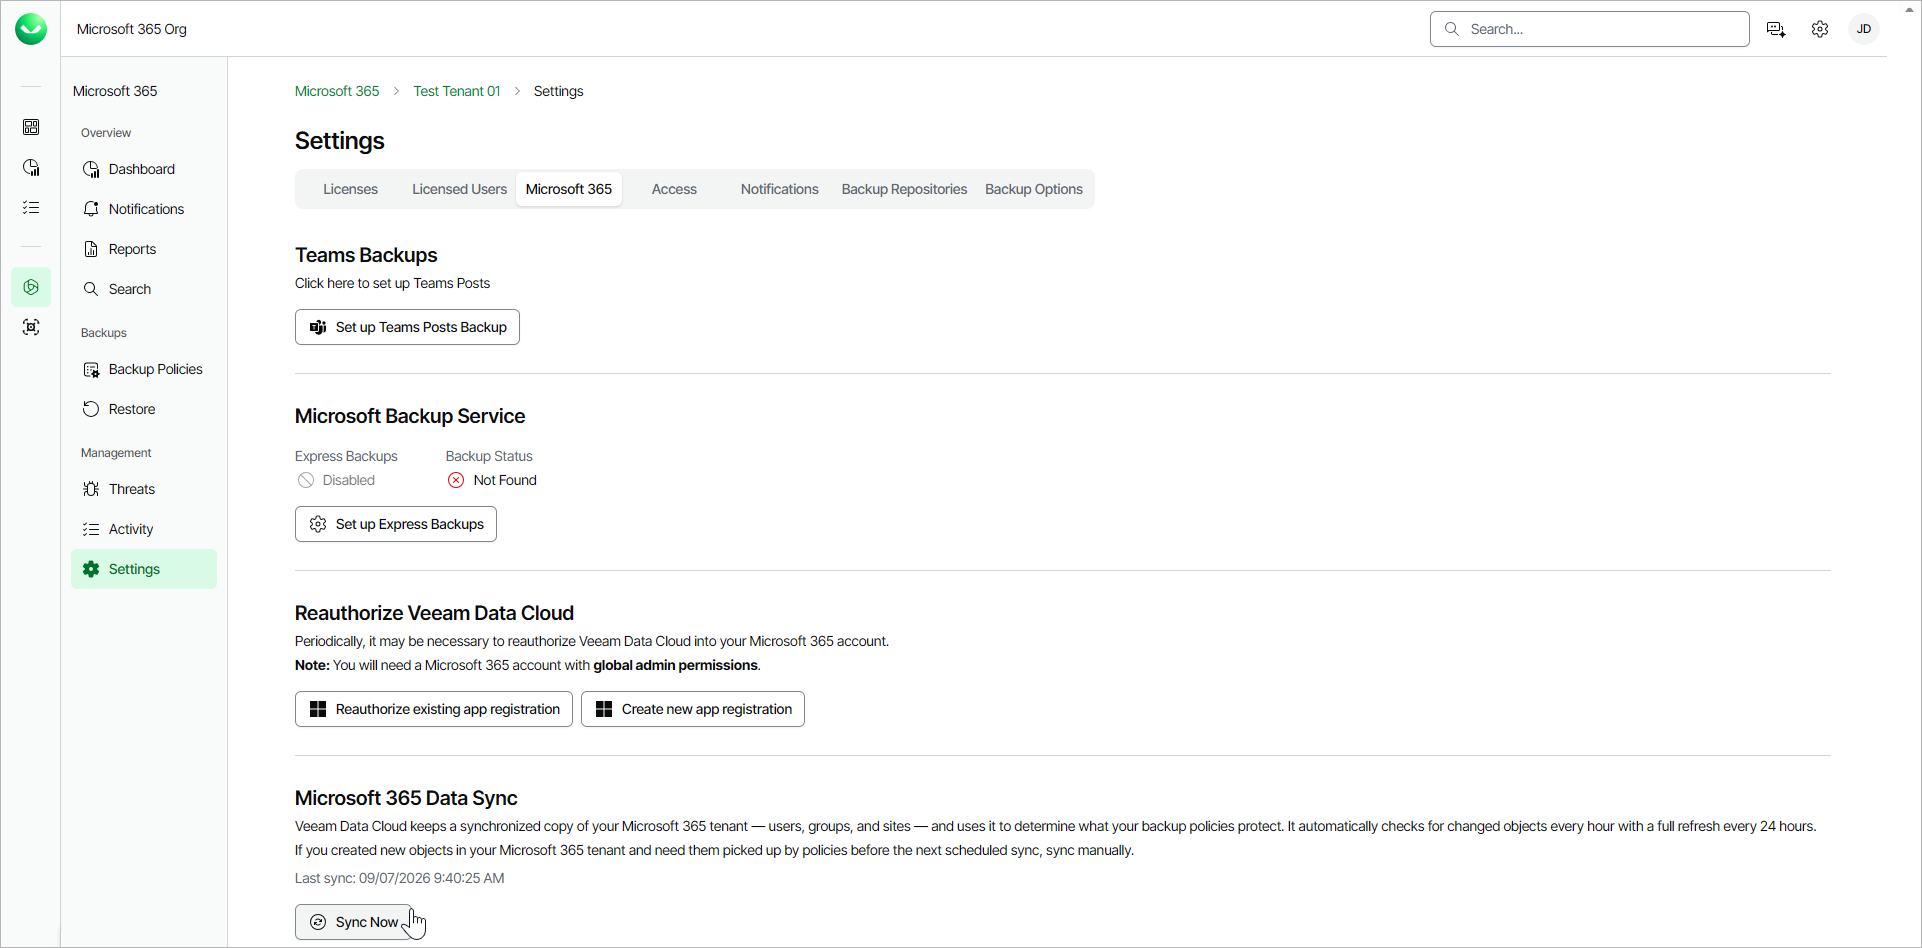The image size is (1922, 948).
Task: Open the Access tab
Action: pos(674,189)
